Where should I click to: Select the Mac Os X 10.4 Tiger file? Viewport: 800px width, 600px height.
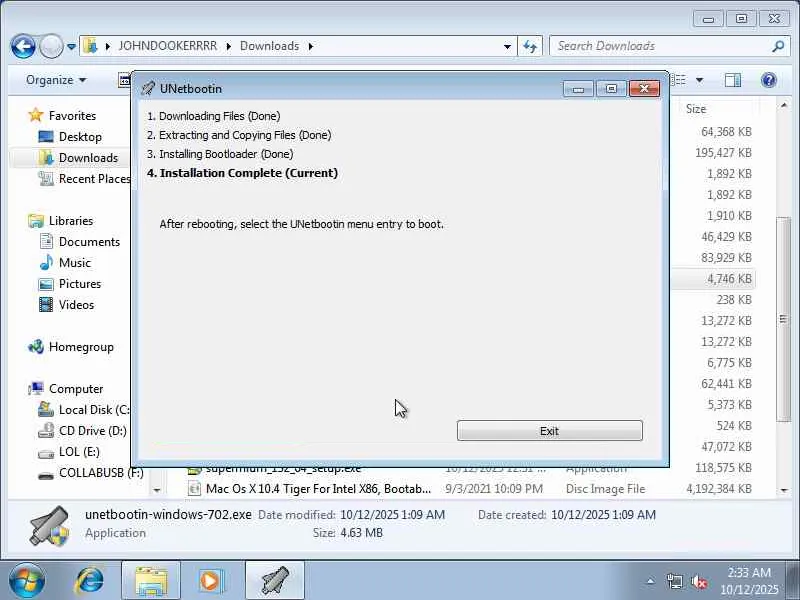318,489
